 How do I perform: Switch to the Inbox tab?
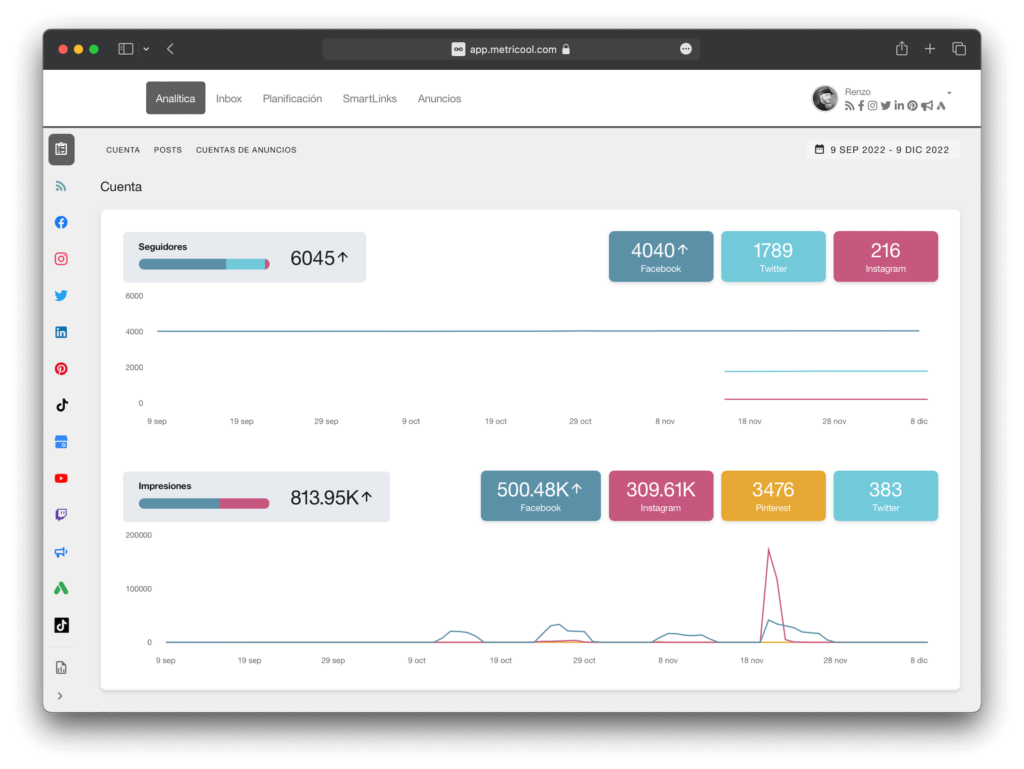(229, 99)
